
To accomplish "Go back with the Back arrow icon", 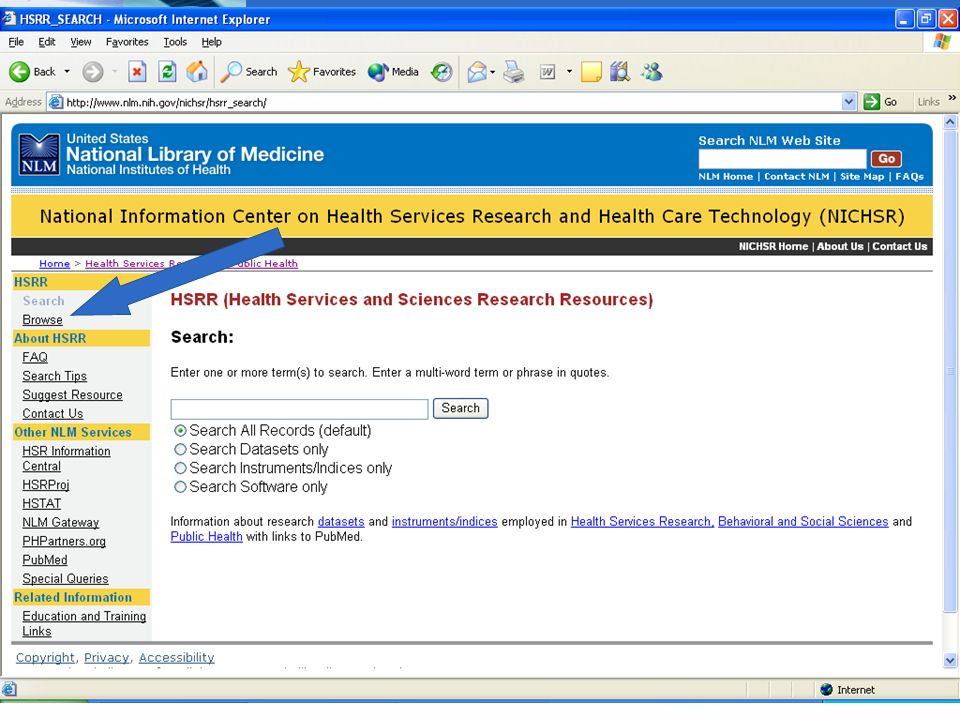I will (x=19, y=72).
